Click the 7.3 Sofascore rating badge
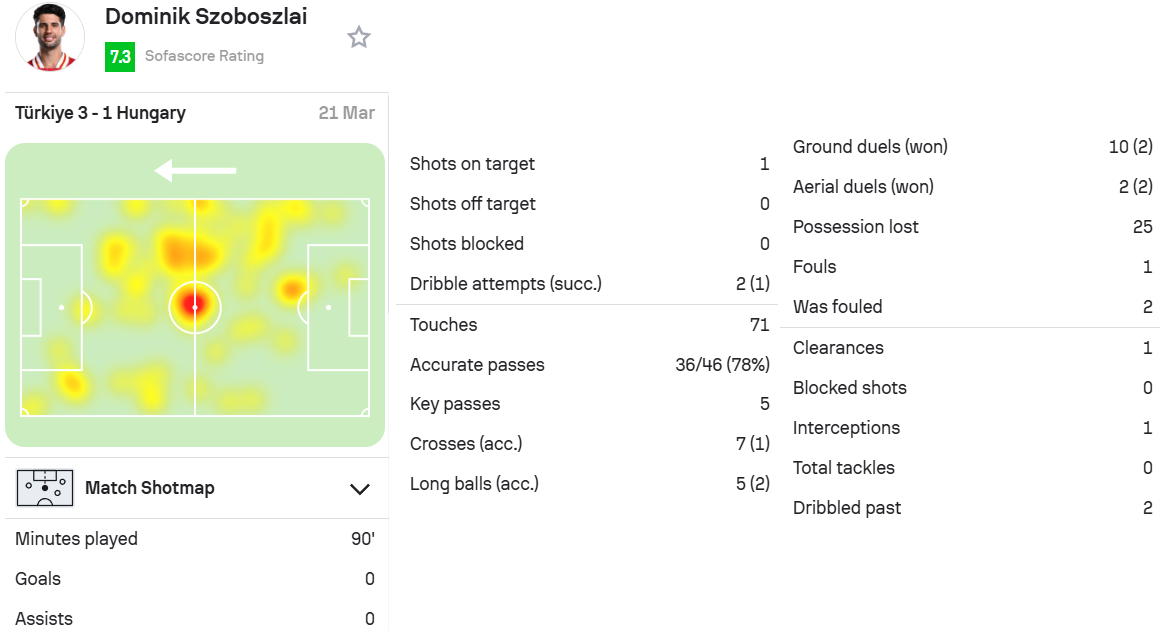This screenshot has width=1169, height=631. [120, 57]
